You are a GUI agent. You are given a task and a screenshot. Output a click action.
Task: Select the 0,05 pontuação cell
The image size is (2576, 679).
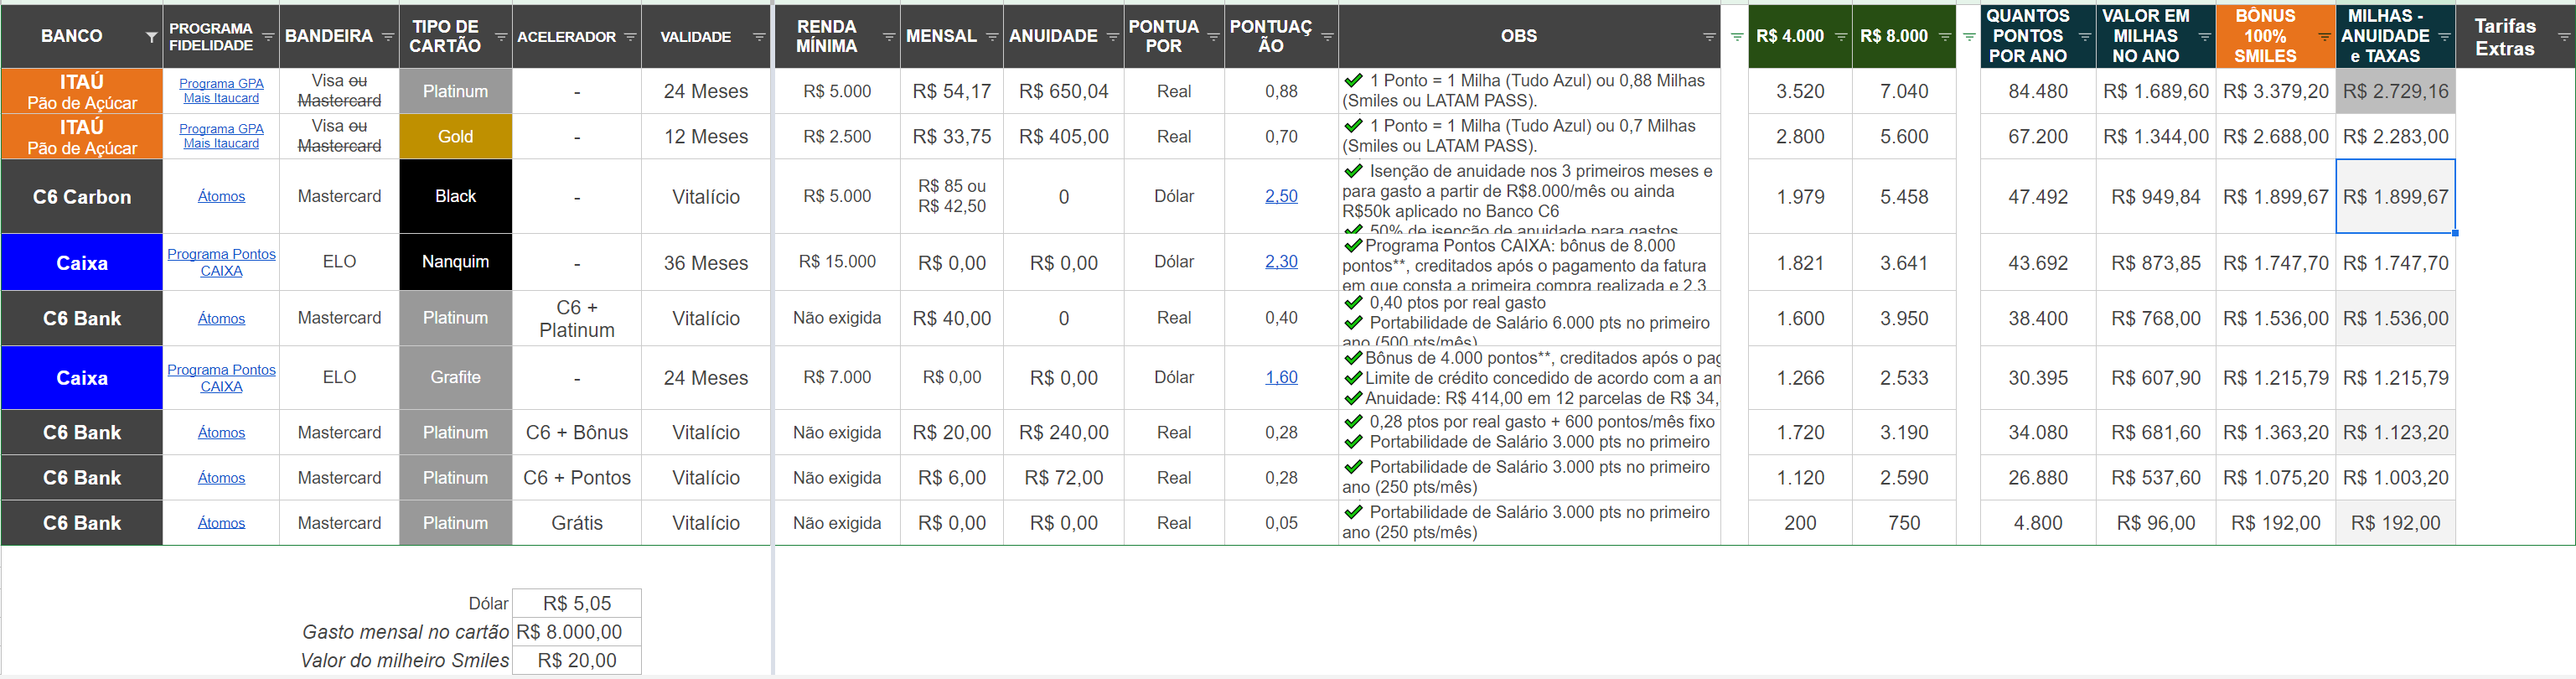1281,522
